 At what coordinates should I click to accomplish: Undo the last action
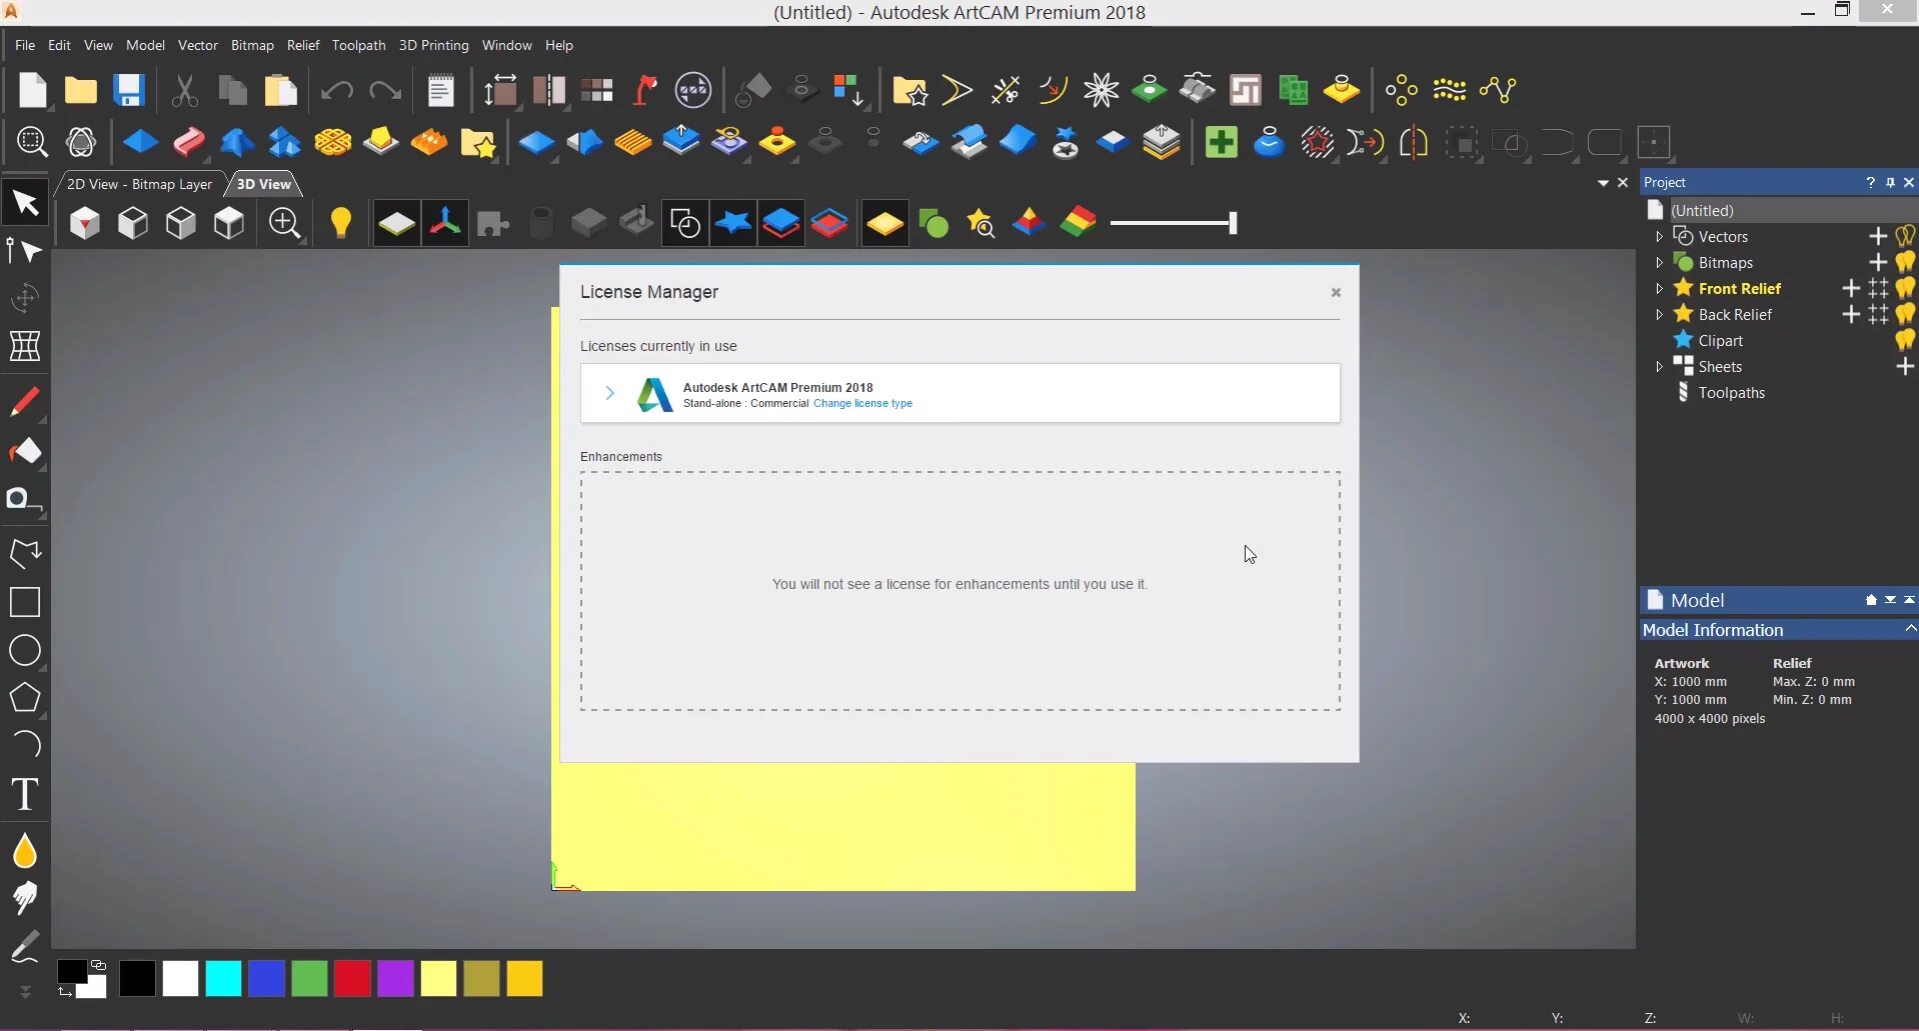coord(337,91)
